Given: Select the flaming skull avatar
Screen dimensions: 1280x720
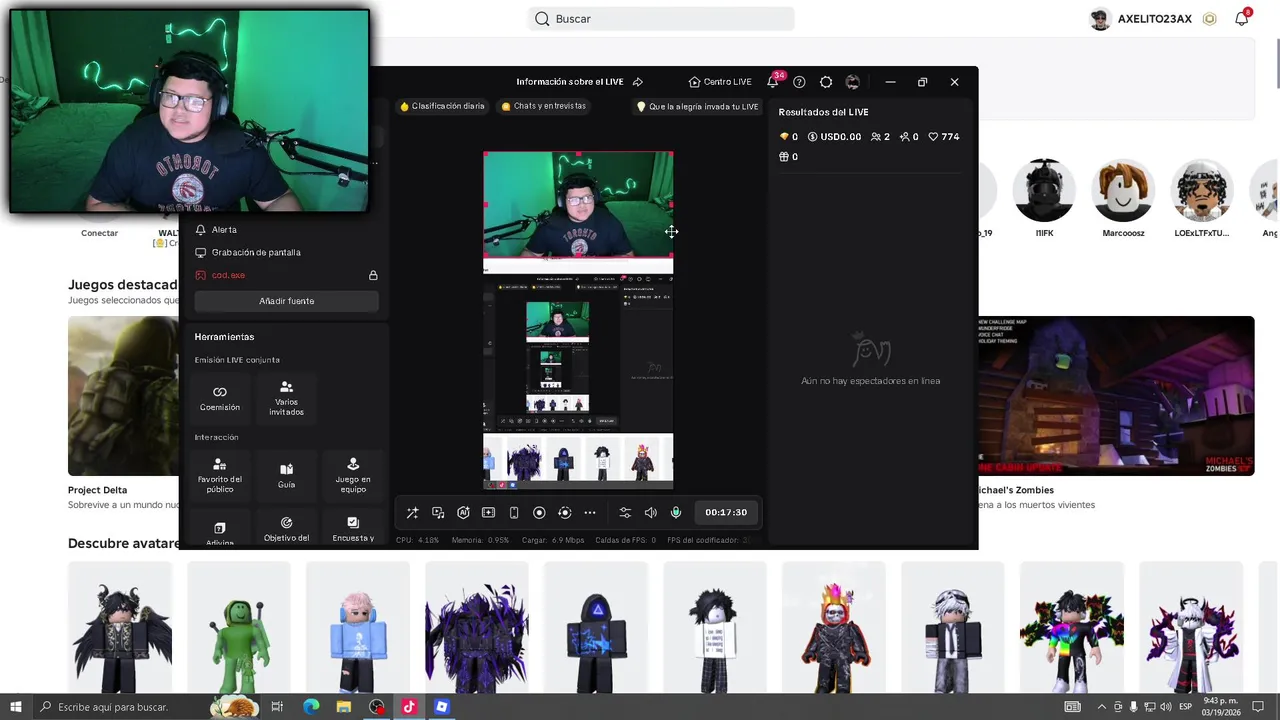Looking at the screenshot, I should pos(834,628).
